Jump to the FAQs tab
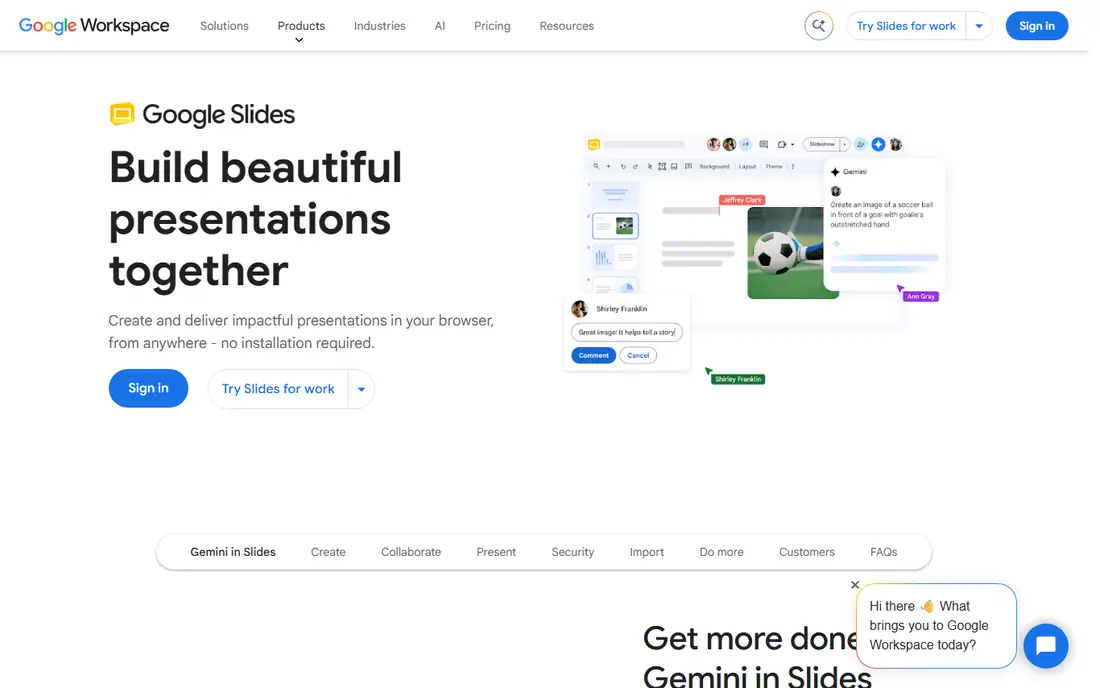Screen dimensions: 1100x688 883,552
